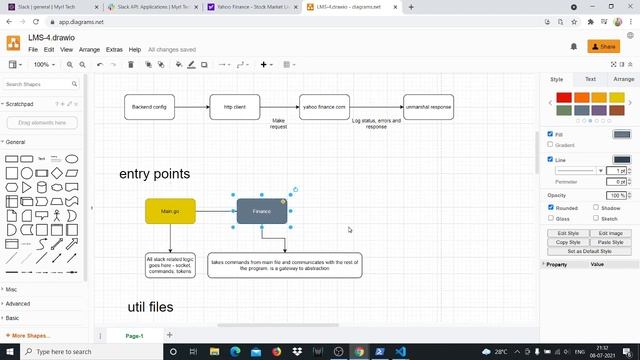
Task: Toggle fullscreen icon in toolbar
Action: [613, 64]
